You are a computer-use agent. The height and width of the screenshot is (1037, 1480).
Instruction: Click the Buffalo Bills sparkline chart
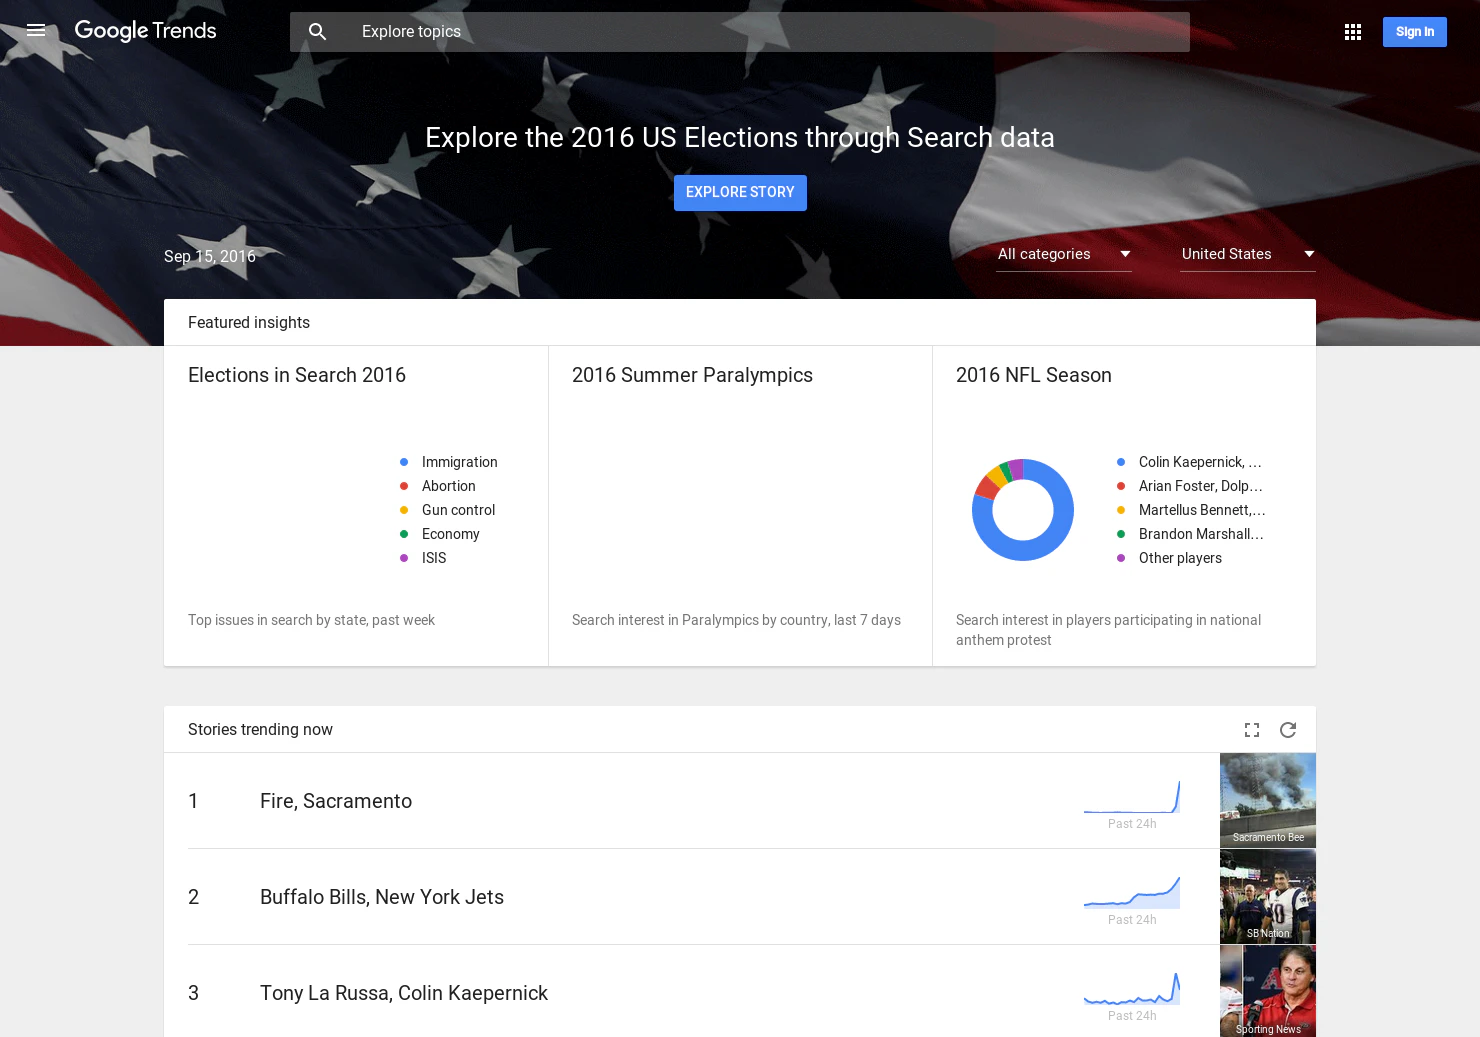1132,892
